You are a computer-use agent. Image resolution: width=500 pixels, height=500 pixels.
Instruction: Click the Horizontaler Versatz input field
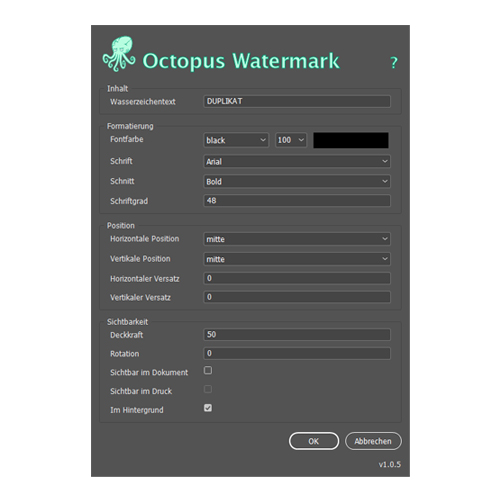pos(297,278)
